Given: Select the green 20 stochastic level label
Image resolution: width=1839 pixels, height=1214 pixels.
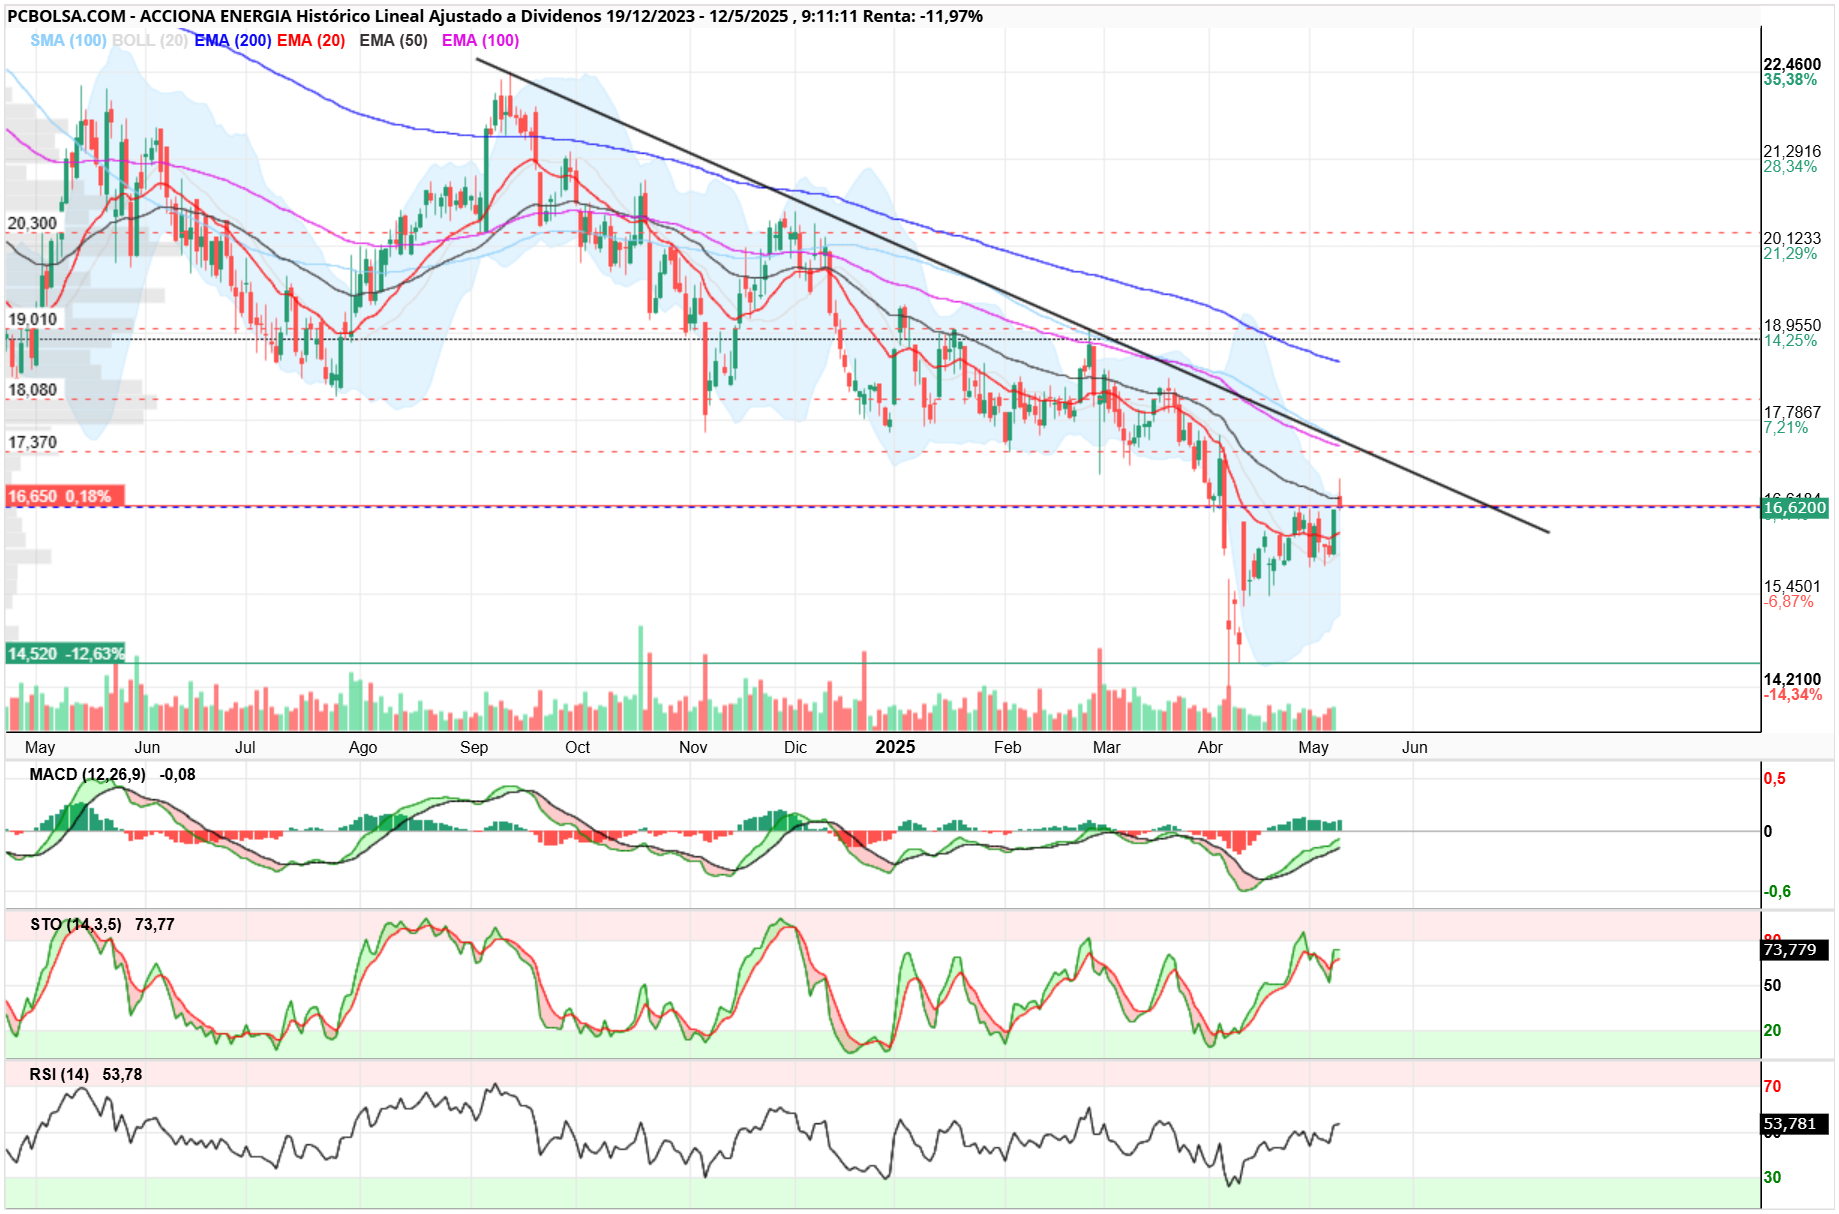Looking at the screenshot, I should [1772, 1030].
